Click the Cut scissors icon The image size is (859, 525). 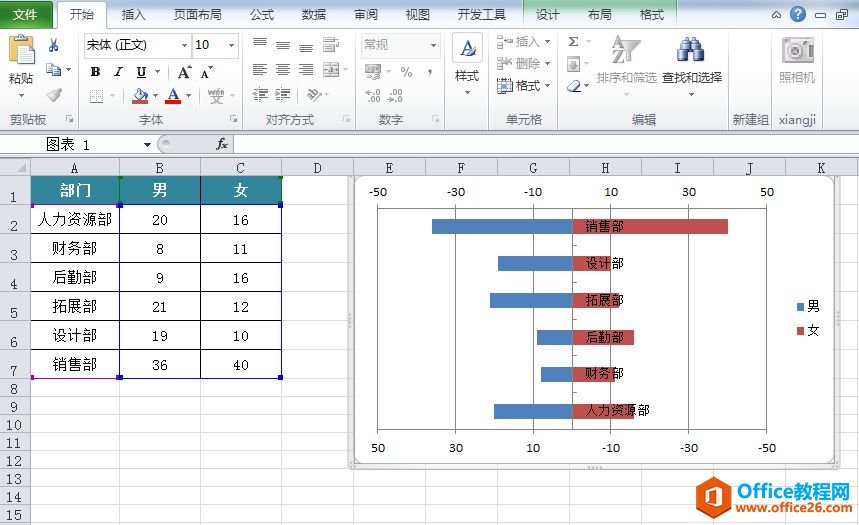(53, 45)
